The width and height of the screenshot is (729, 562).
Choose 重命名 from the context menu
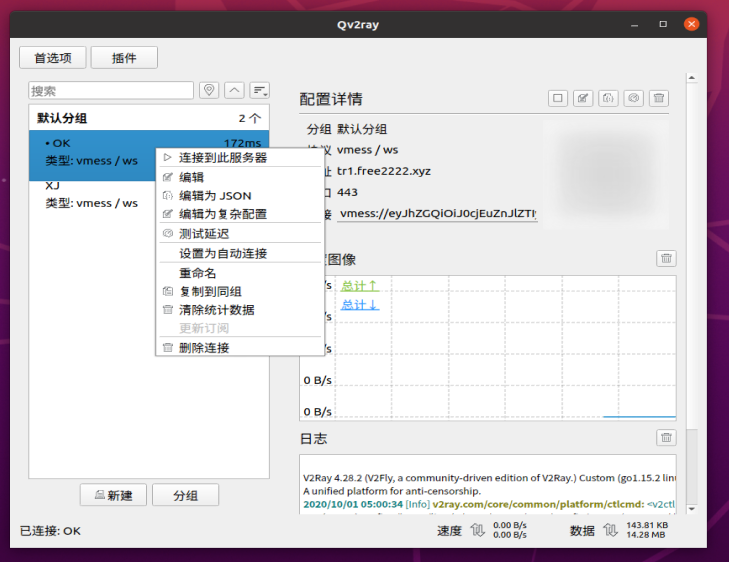tap(240, 273)
